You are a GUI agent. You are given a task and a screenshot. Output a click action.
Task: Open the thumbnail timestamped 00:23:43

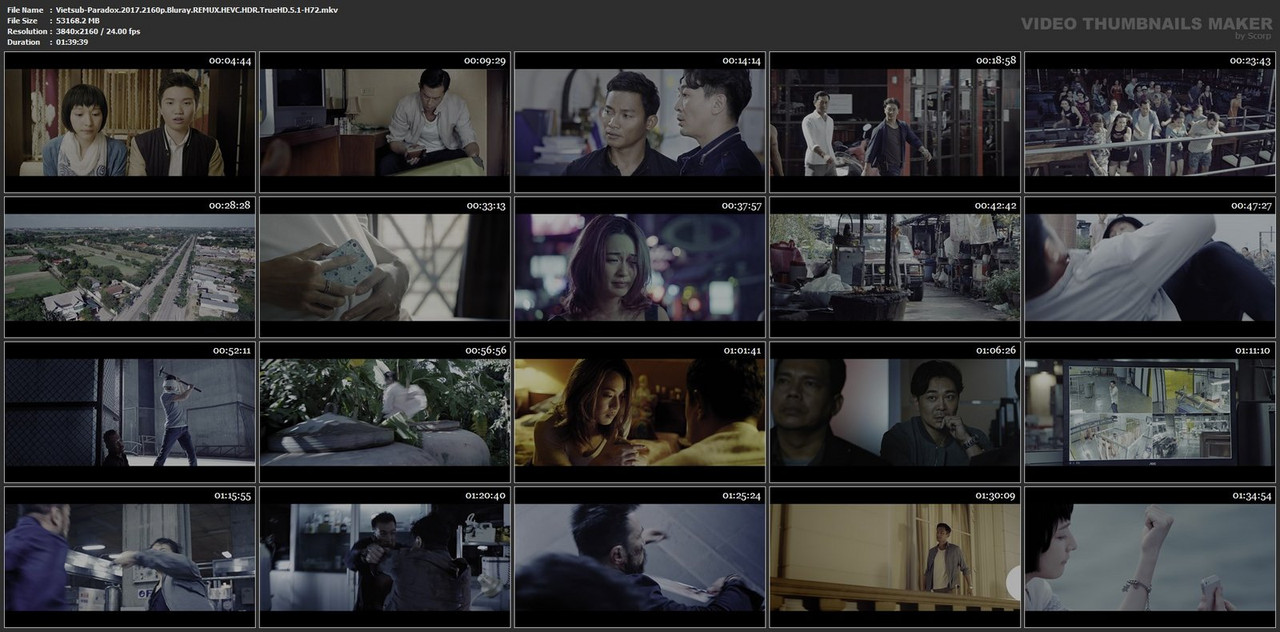[1150, 122]
